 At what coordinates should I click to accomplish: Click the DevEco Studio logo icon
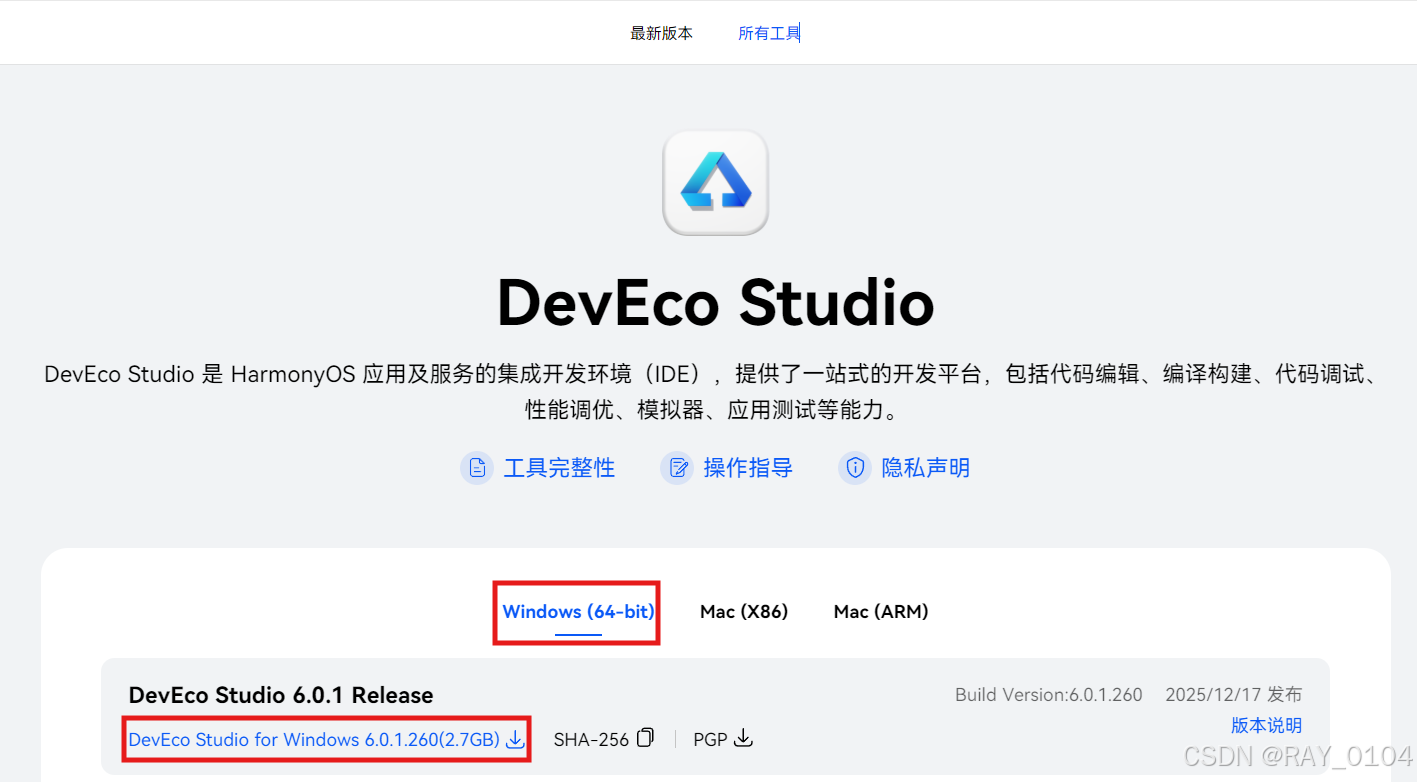(x=716, y=183)
